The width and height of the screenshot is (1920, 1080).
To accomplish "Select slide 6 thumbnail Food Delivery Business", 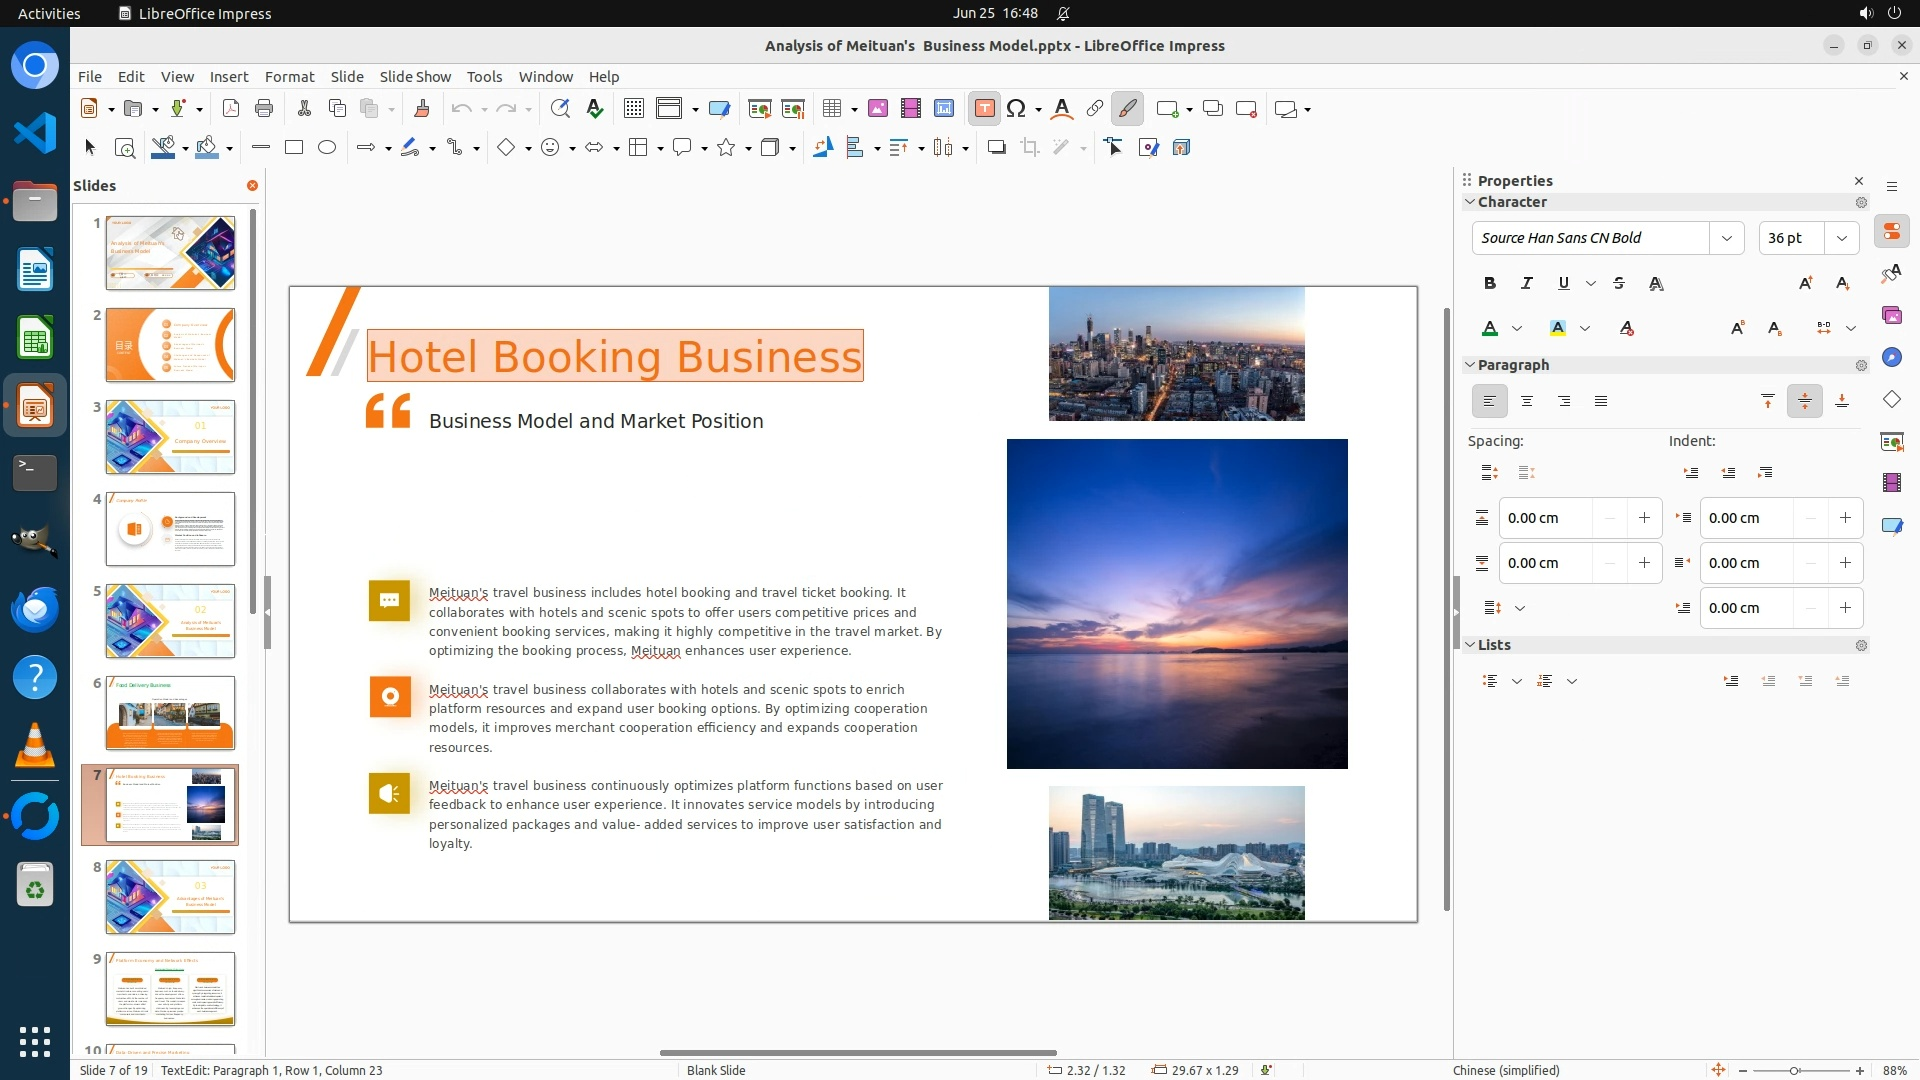I will (x=170, y=713).
